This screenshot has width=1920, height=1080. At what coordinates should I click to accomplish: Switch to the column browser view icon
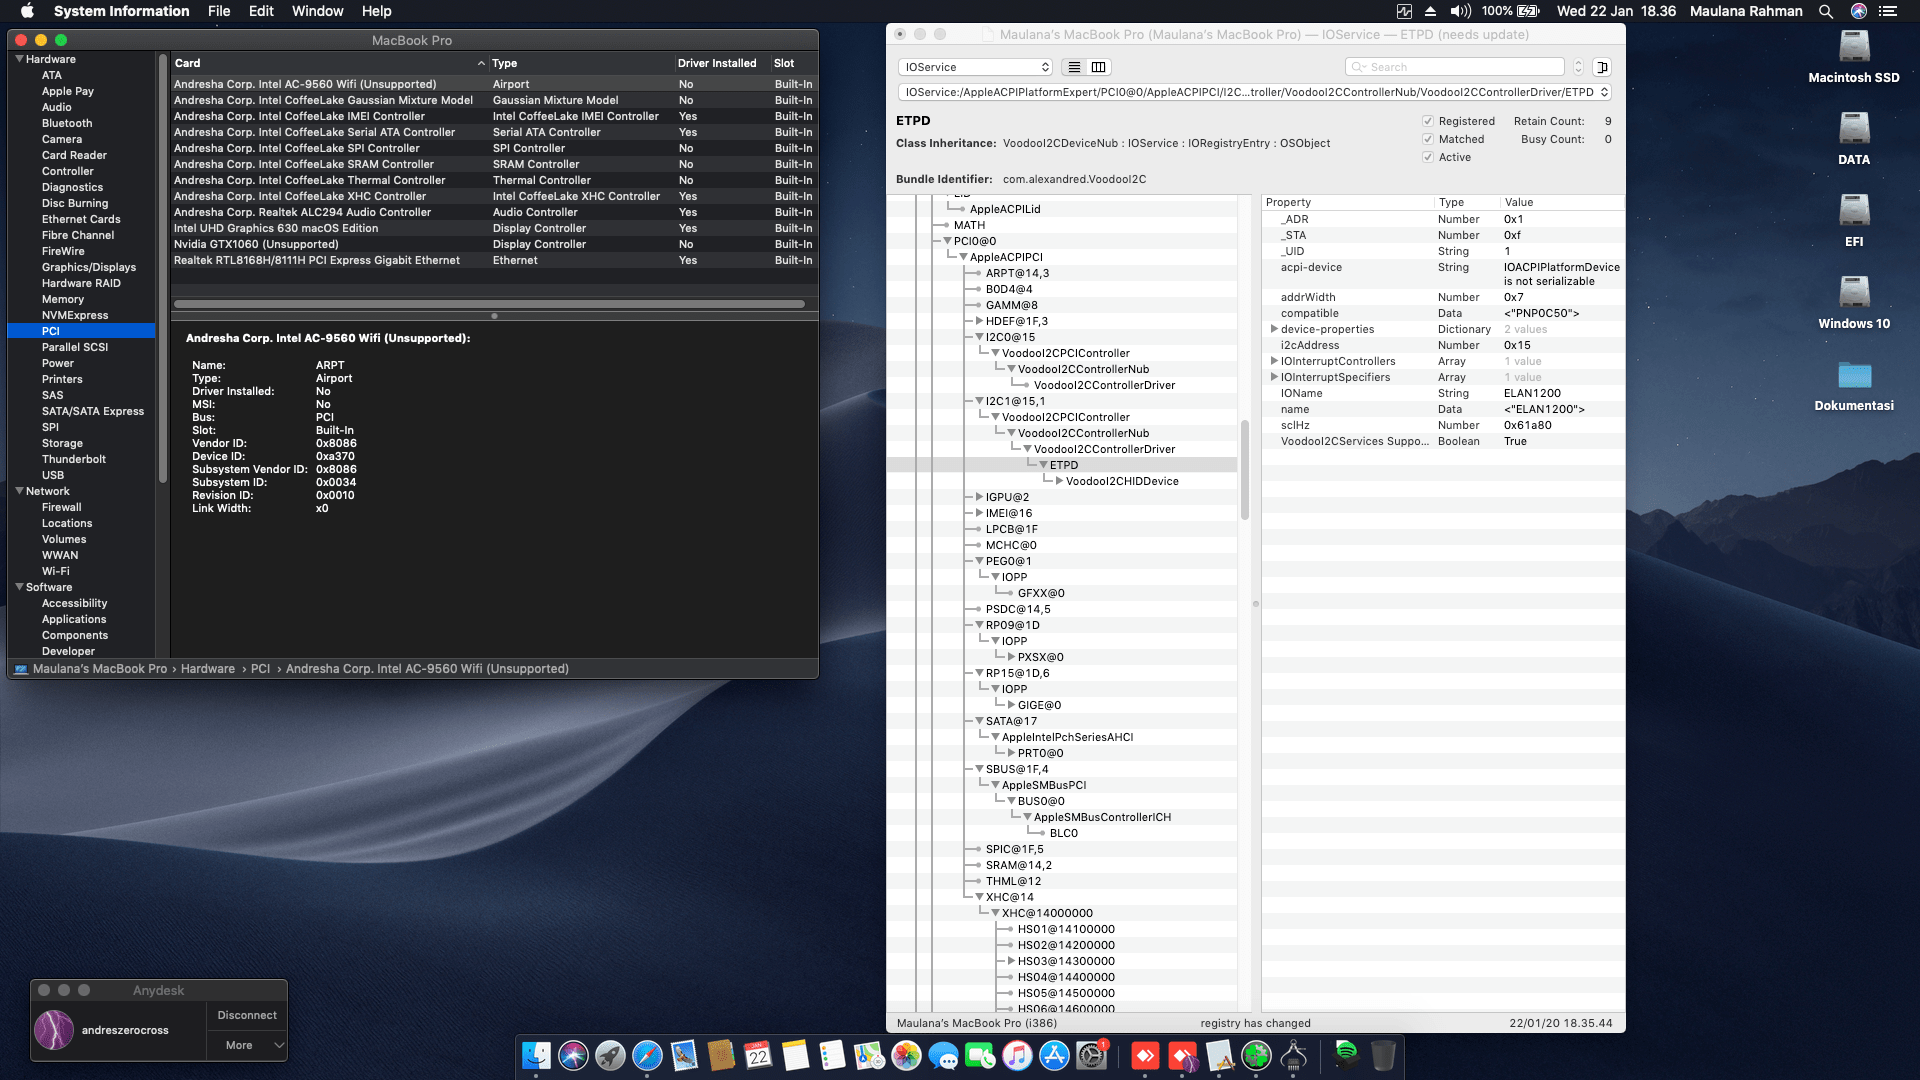(x=1098, y=67)
